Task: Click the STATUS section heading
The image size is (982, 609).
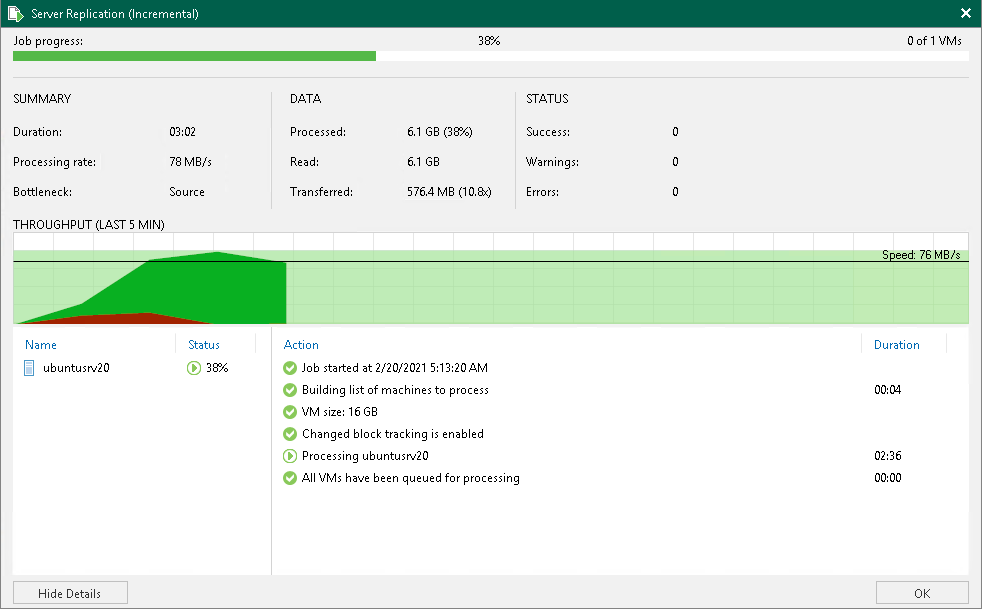Action: (547, 98)
